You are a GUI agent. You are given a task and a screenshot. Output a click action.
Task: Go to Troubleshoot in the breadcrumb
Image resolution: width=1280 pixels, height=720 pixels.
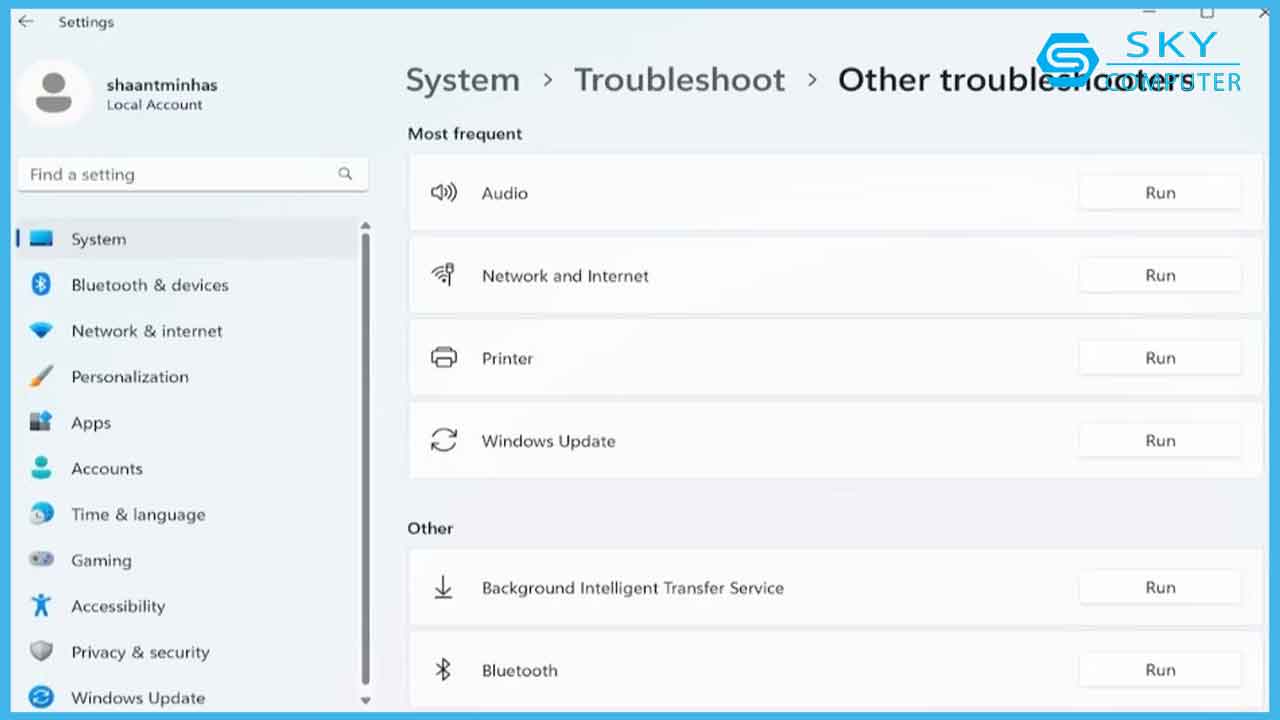click(x=680, y=80)
